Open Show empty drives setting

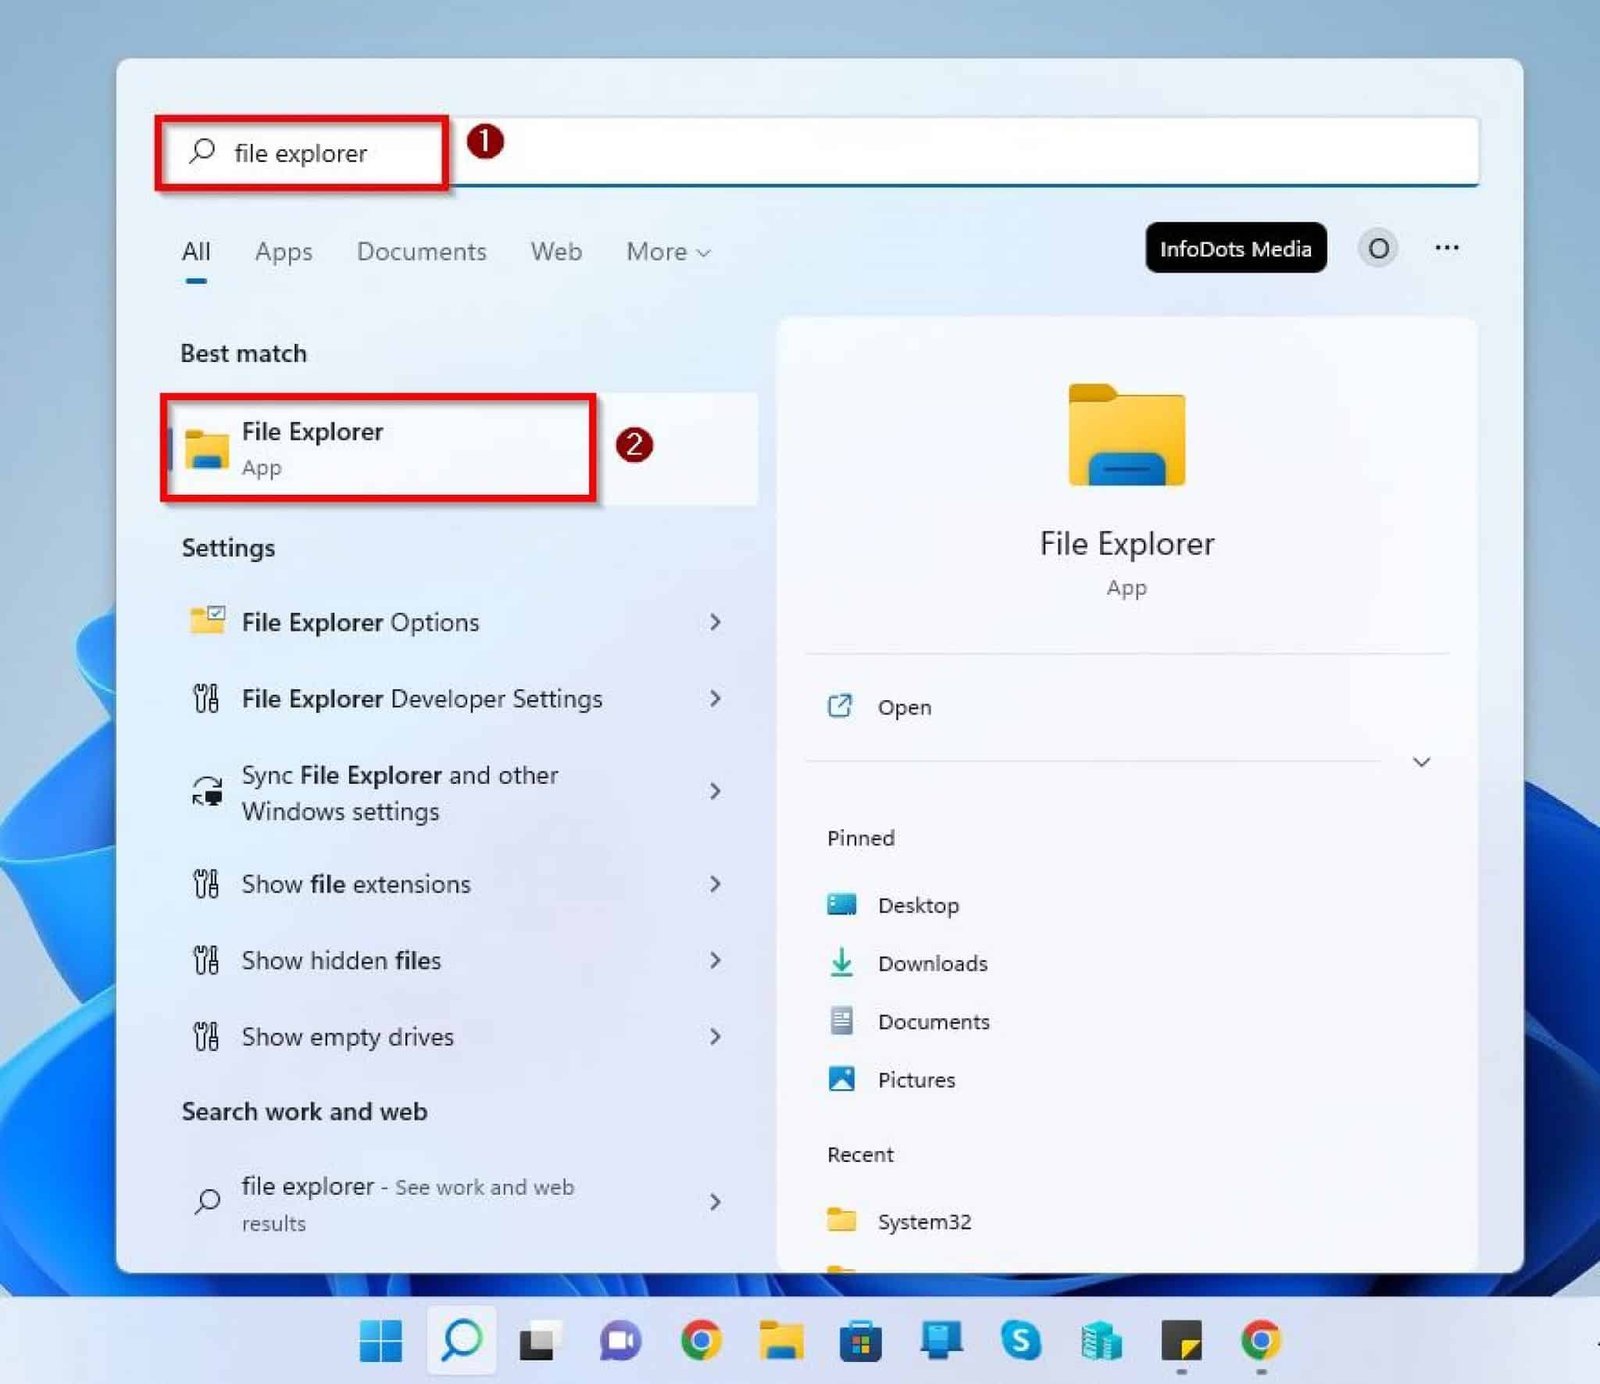point(460,1037)
